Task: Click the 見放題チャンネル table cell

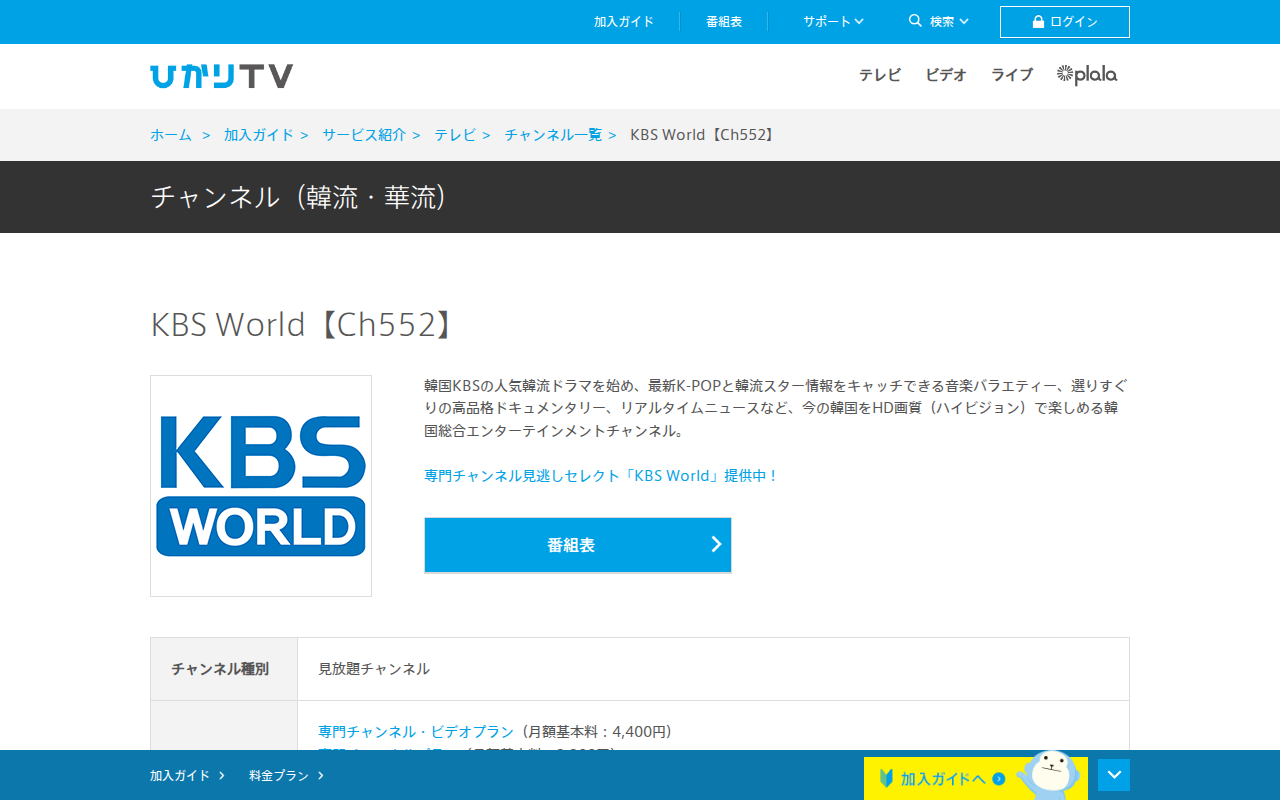Action: [713, 669]
